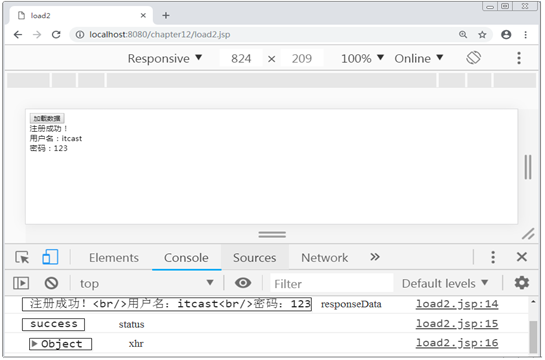Open Chrome three-dot menu
This screenshot has width=545, height=360.
[x=526, y=34]
